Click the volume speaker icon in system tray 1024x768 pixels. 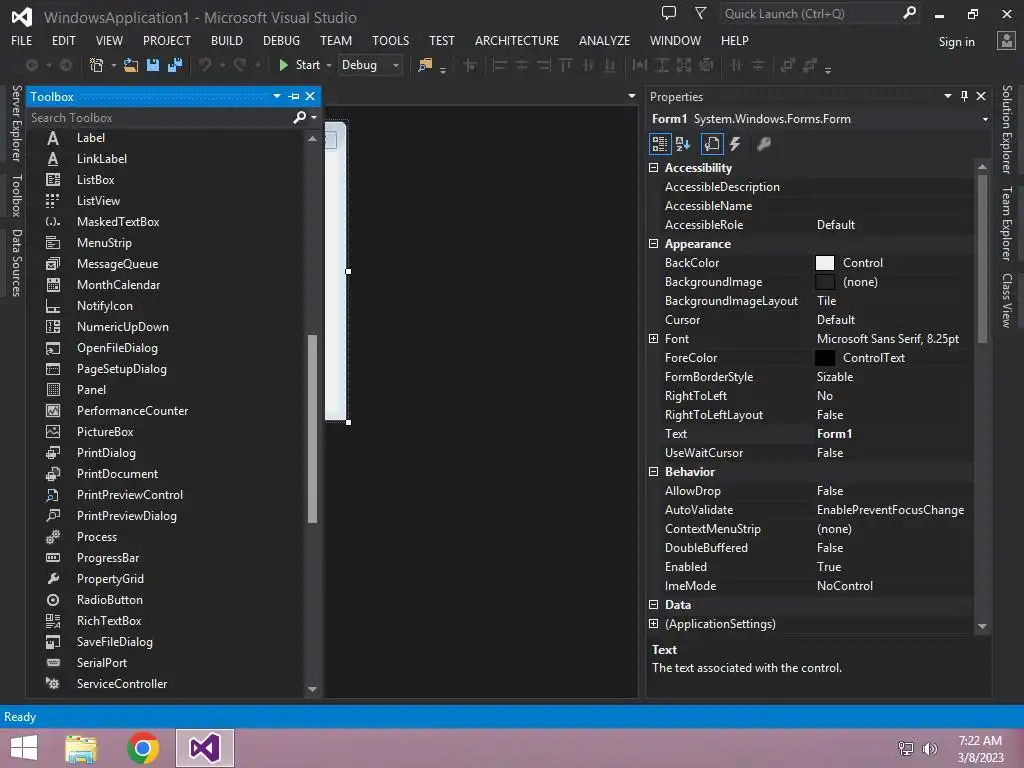pos(930,748)
